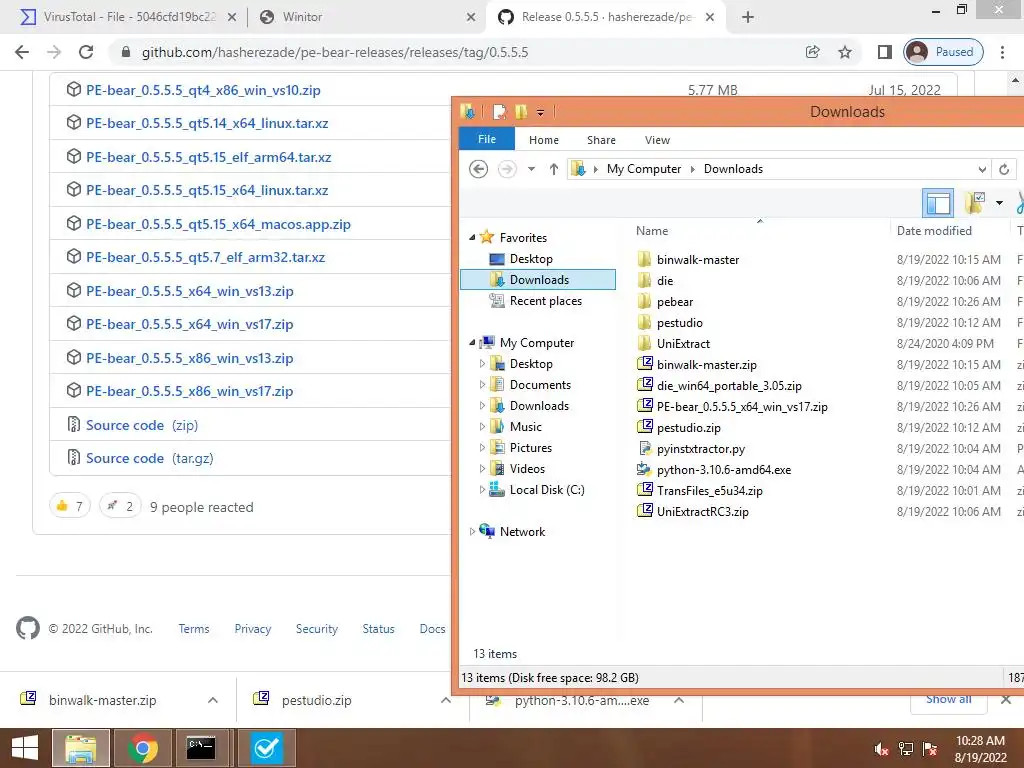This screenshot has height=768, width=1024.
Task: Select UniExtractRC3.zip file
Action: pyautogui.click(x=702, y=511)
